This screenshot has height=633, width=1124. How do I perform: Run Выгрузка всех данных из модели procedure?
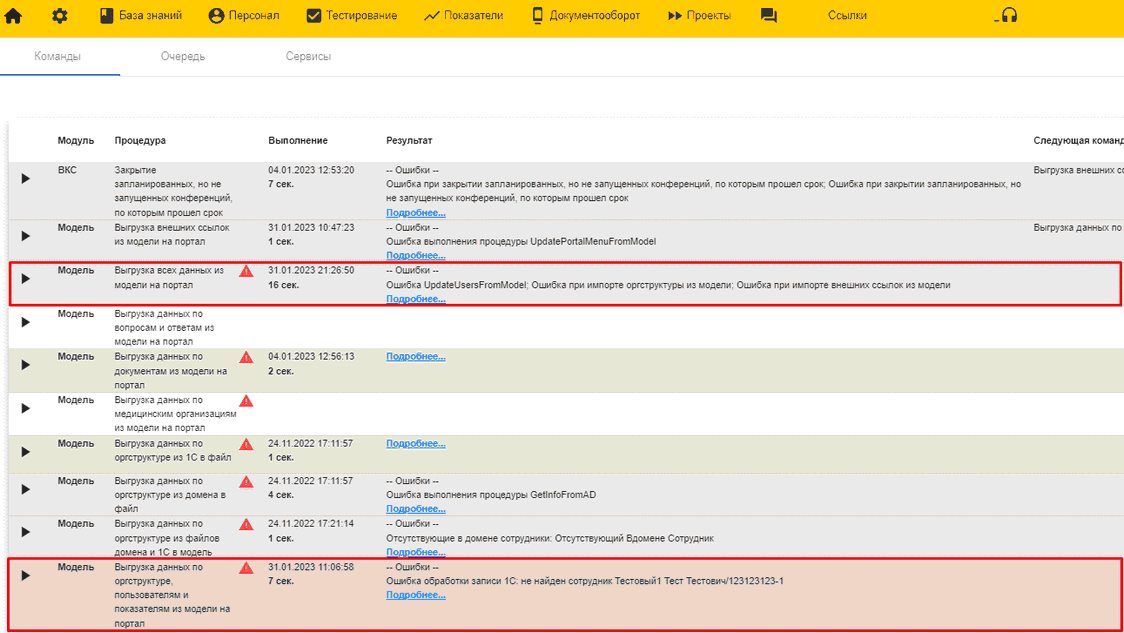26,279
